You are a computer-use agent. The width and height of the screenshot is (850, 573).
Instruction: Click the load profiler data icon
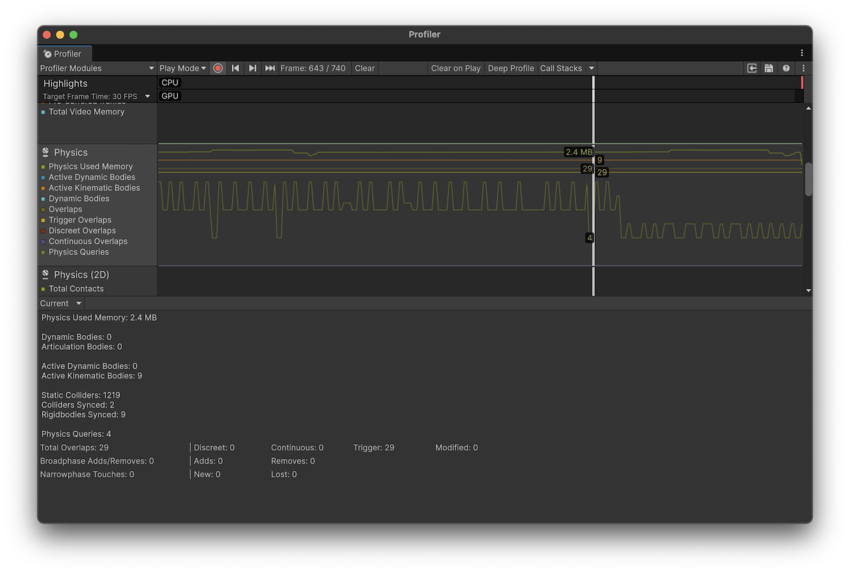click(752, 68)
